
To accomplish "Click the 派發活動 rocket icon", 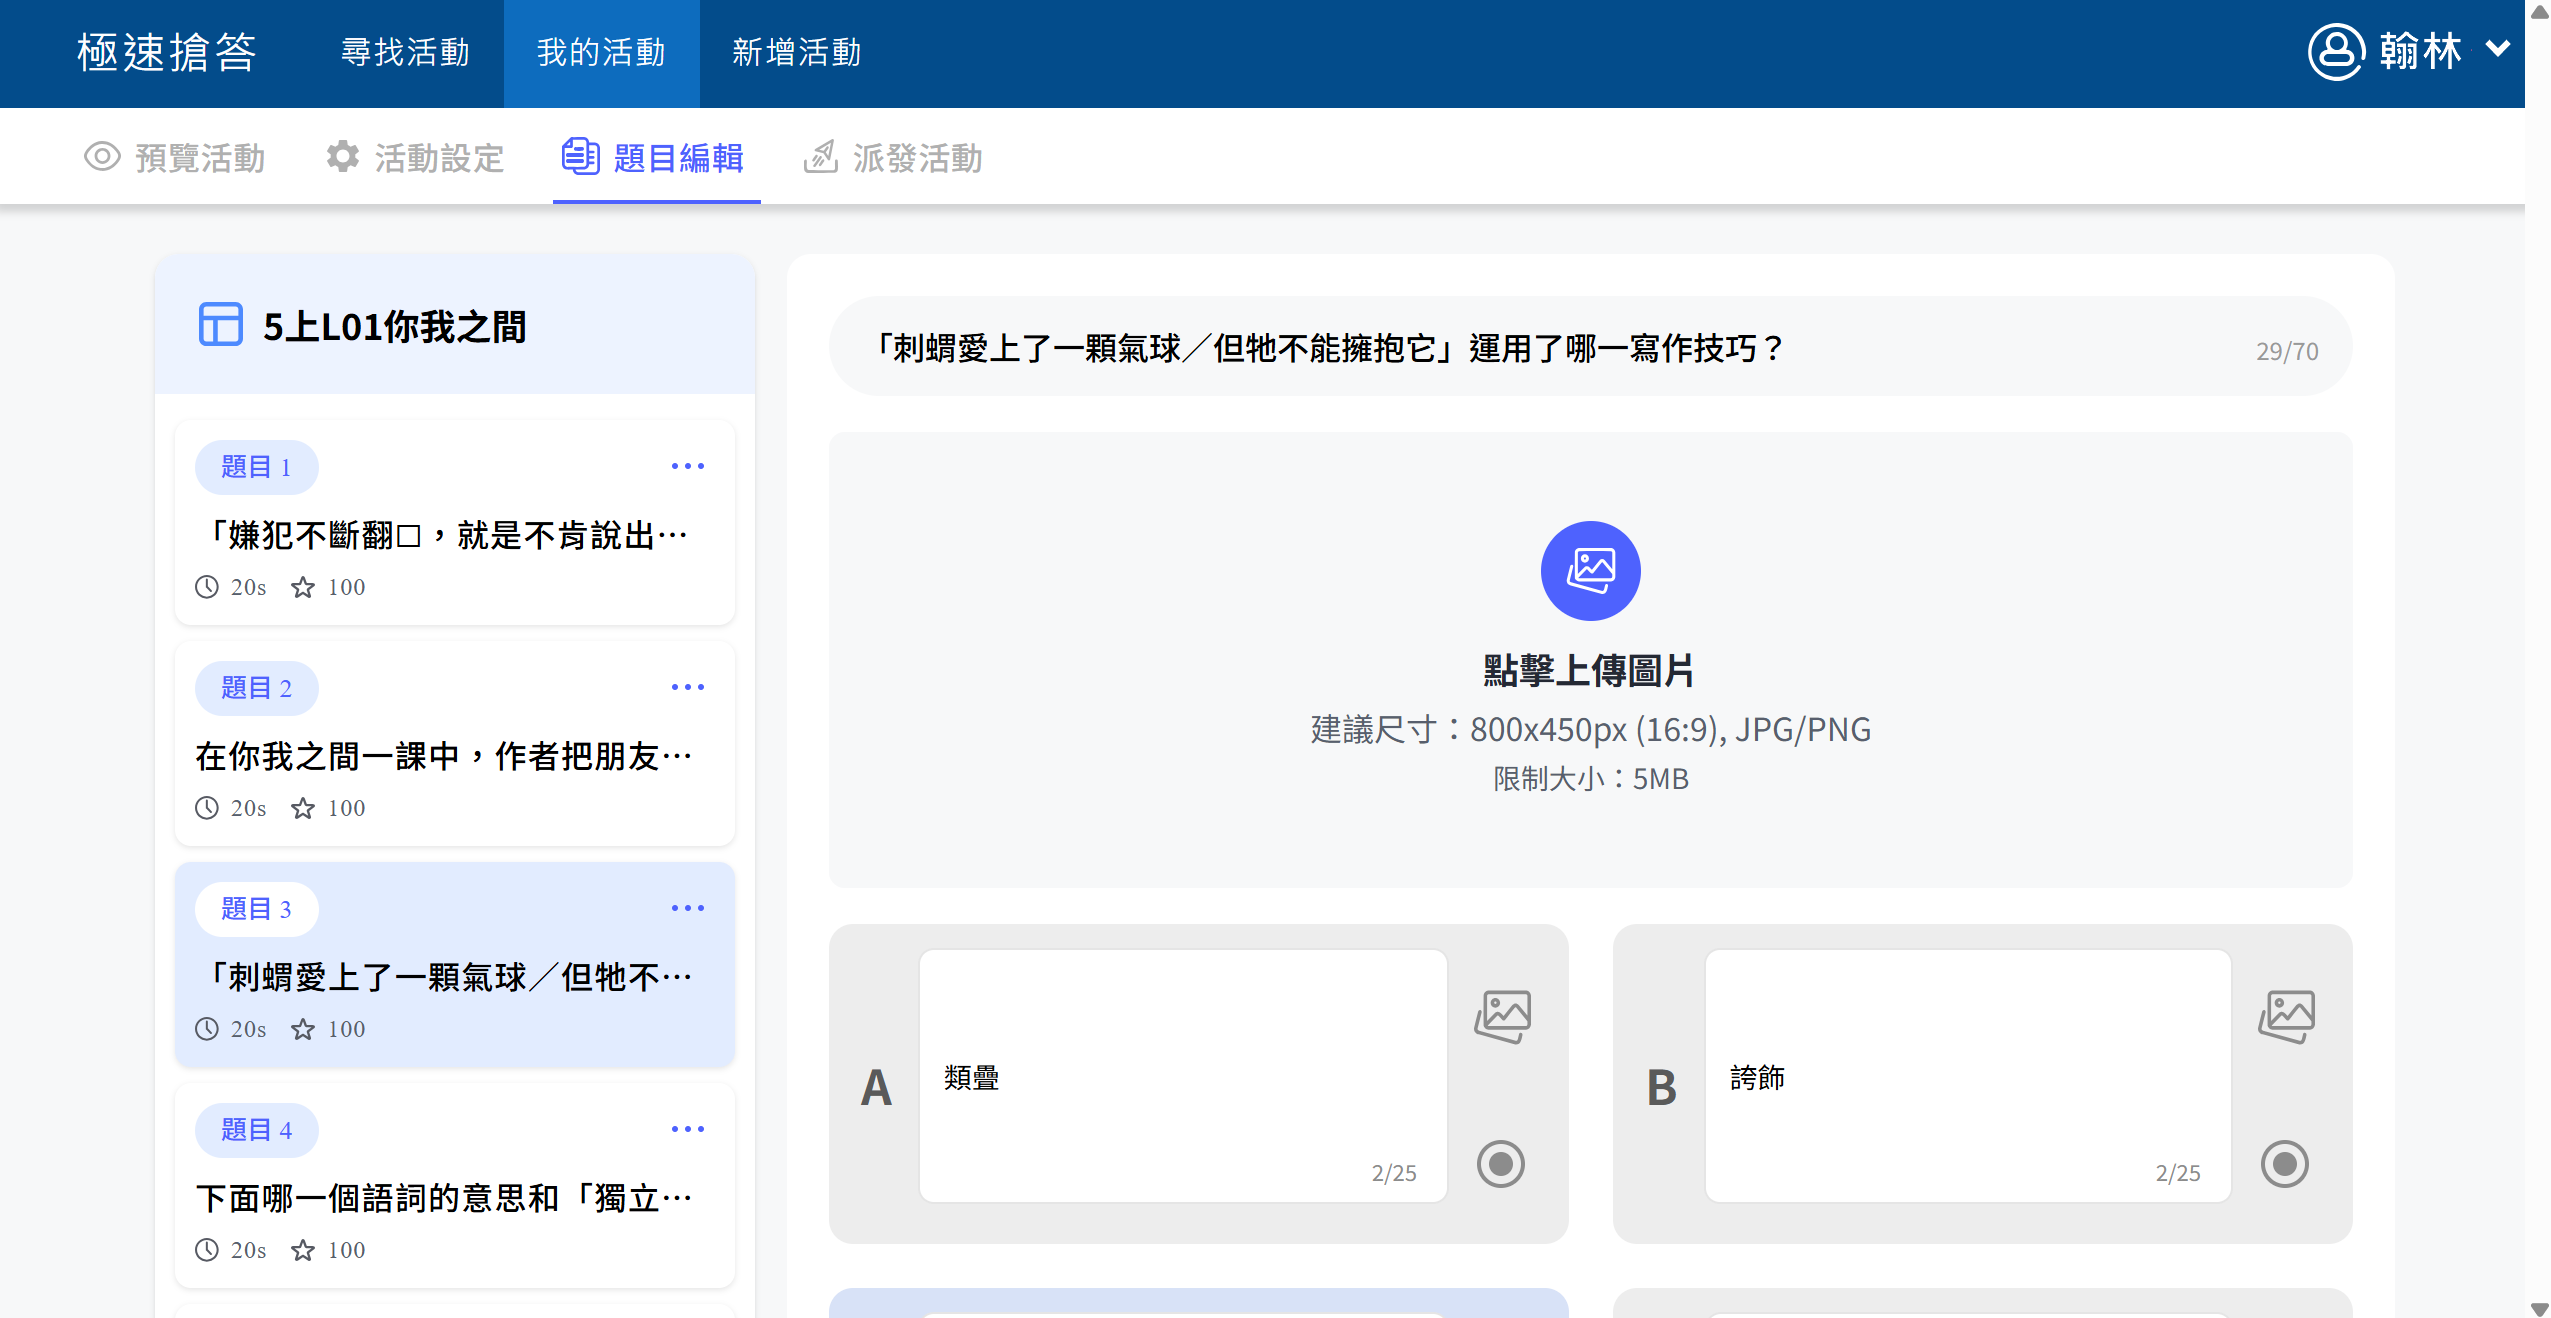I will 820,157.
